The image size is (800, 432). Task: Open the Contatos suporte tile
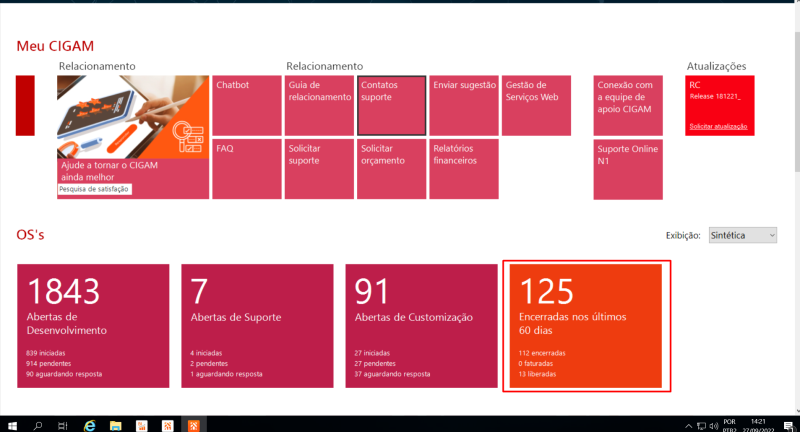tap(391, 106)
